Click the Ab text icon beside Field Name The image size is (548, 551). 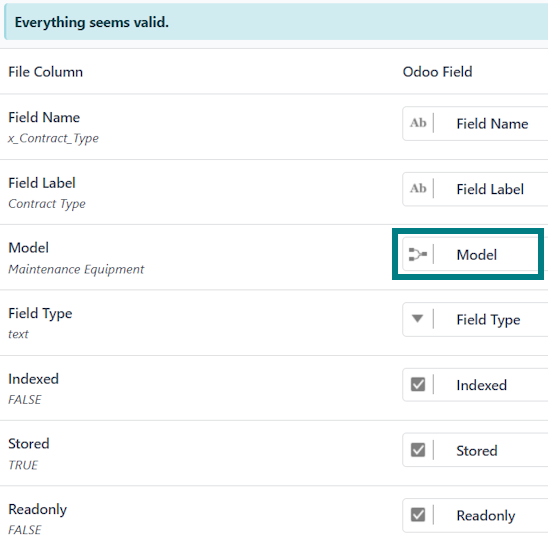pyautogui.click(x=418, y=123)
